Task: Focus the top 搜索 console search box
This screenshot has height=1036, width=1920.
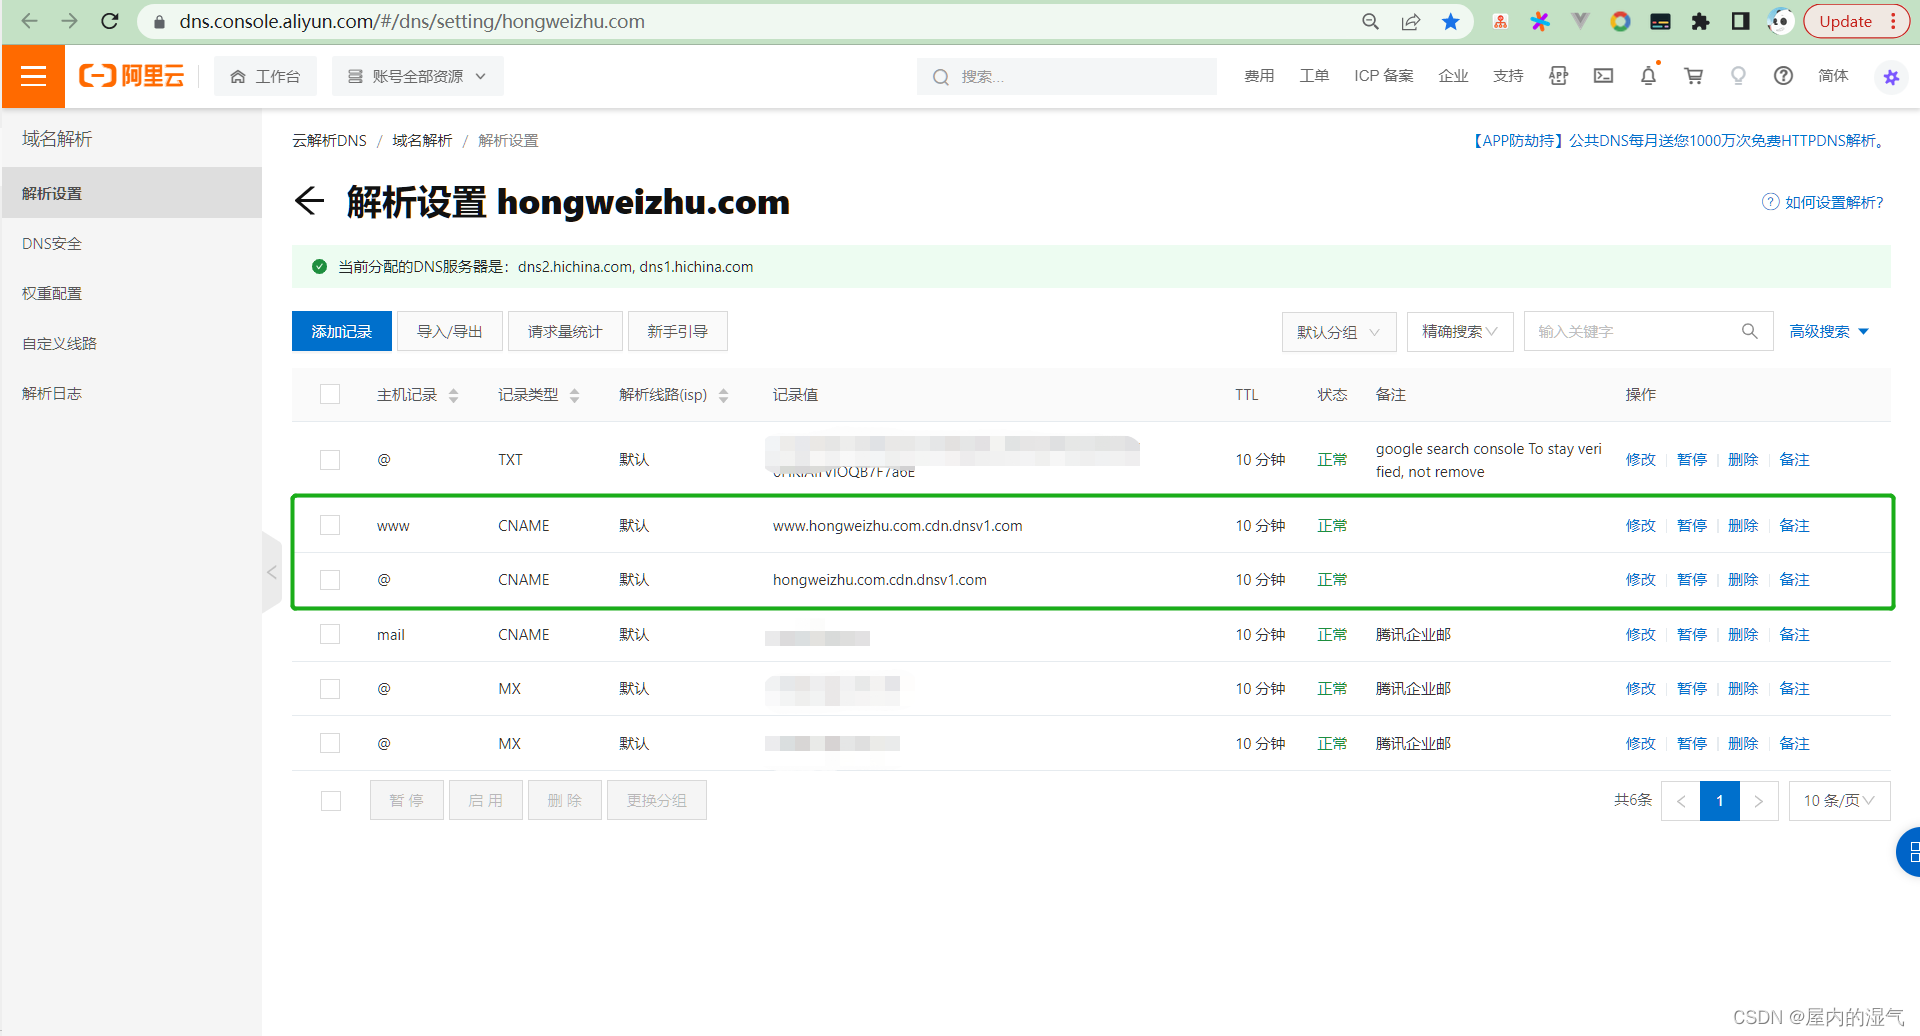Action: point(1067,76)
